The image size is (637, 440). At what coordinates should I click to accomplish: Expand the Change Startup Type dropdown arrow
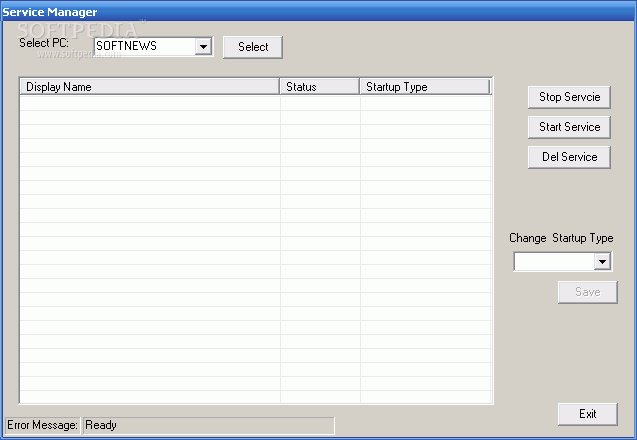(x=602, y=261)
